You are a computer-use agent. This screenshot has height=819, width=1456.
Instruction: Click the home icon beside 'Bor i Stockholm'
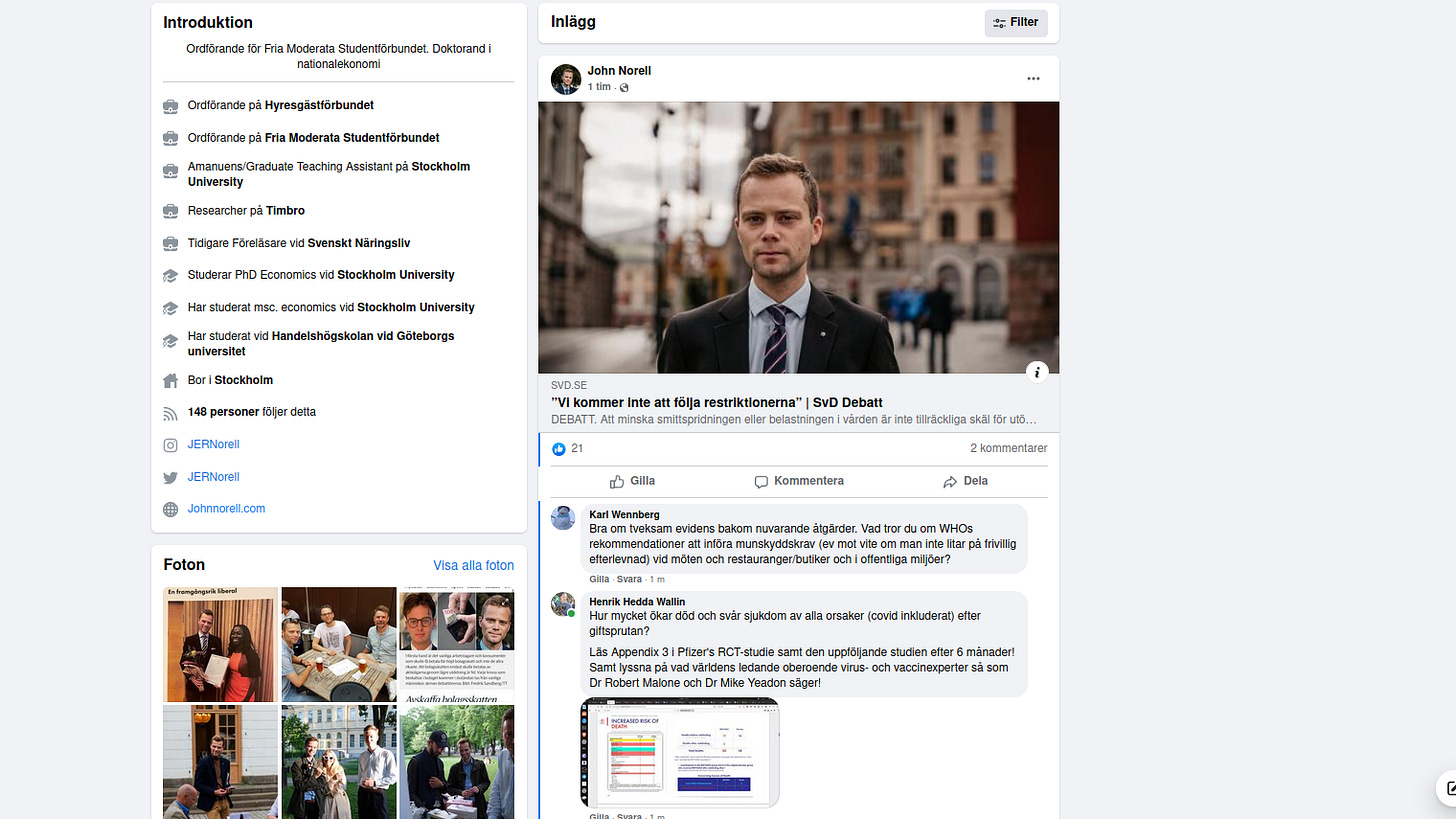(x=170, y=380)
